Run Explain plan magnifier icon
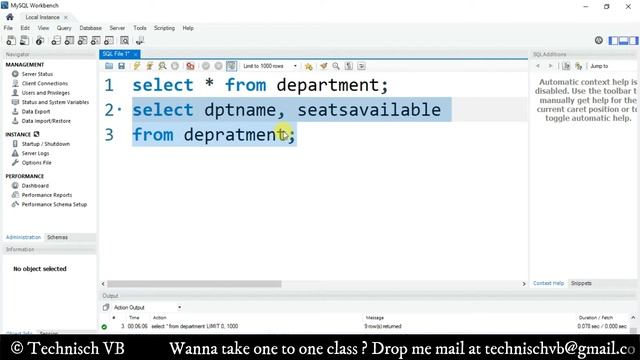The width and height of the screenshot is (640, 360). [162, 66]
